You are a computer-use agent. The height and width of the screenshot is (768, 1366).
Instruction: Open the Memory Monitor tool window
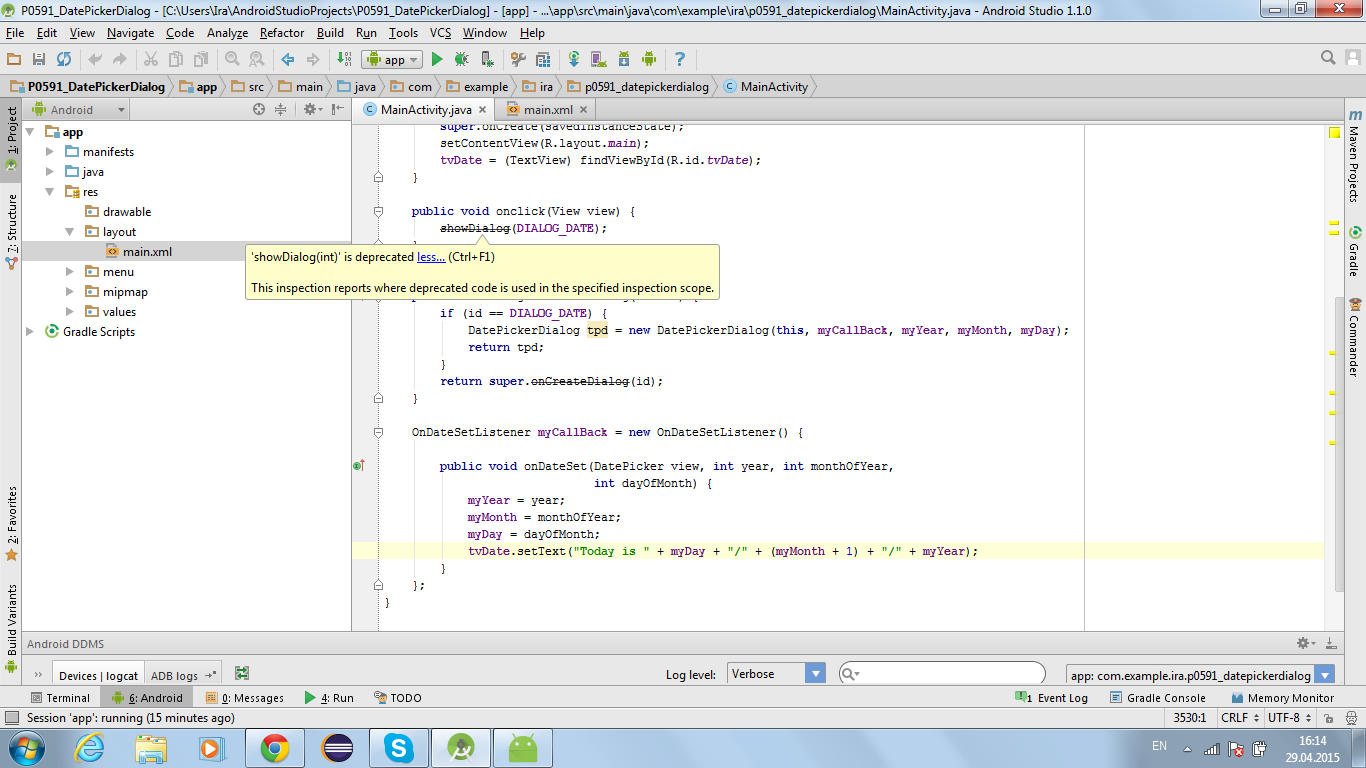tap(1282, 698)
